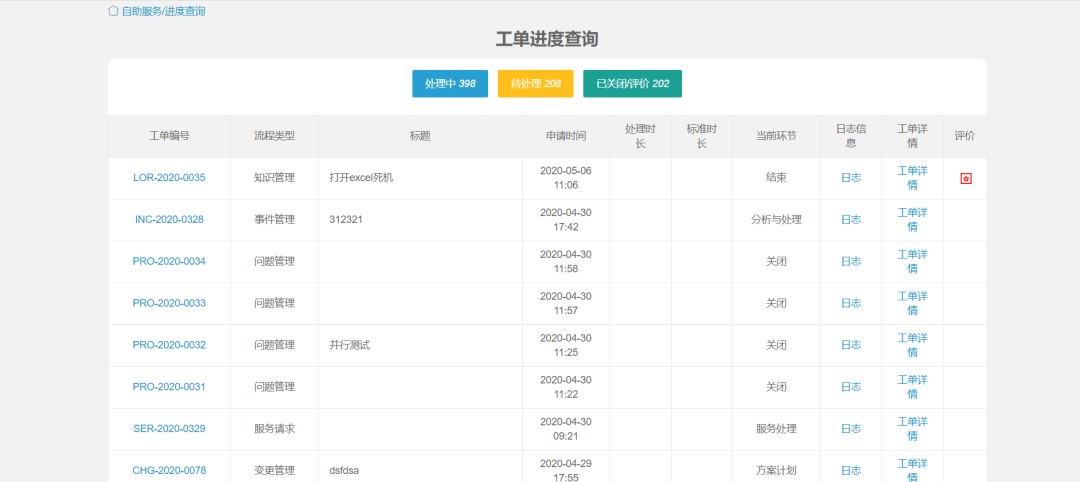Screen dimensions: 1080x482
Task: Open work order LOR-2020-0035
Action: pyautogui.click(x=169, y=178)
